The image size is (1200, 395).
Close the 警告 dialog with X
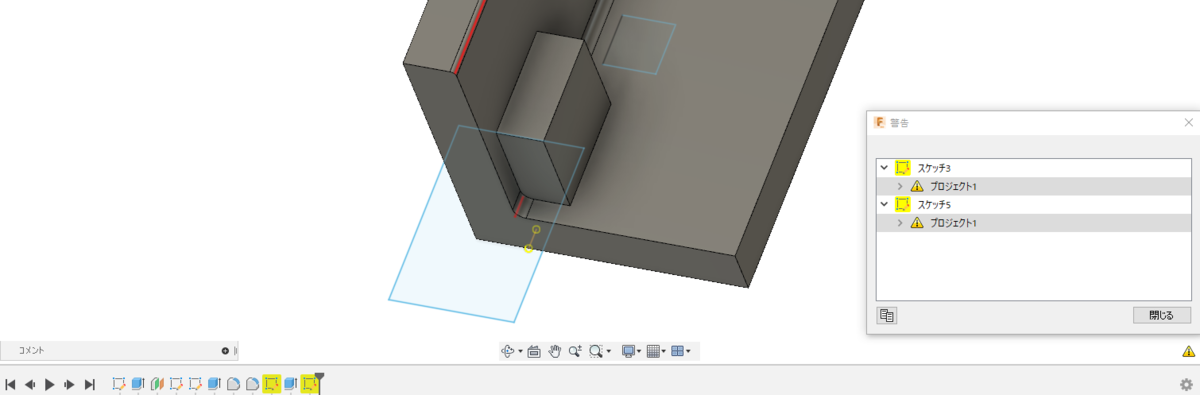[1188, 122]
